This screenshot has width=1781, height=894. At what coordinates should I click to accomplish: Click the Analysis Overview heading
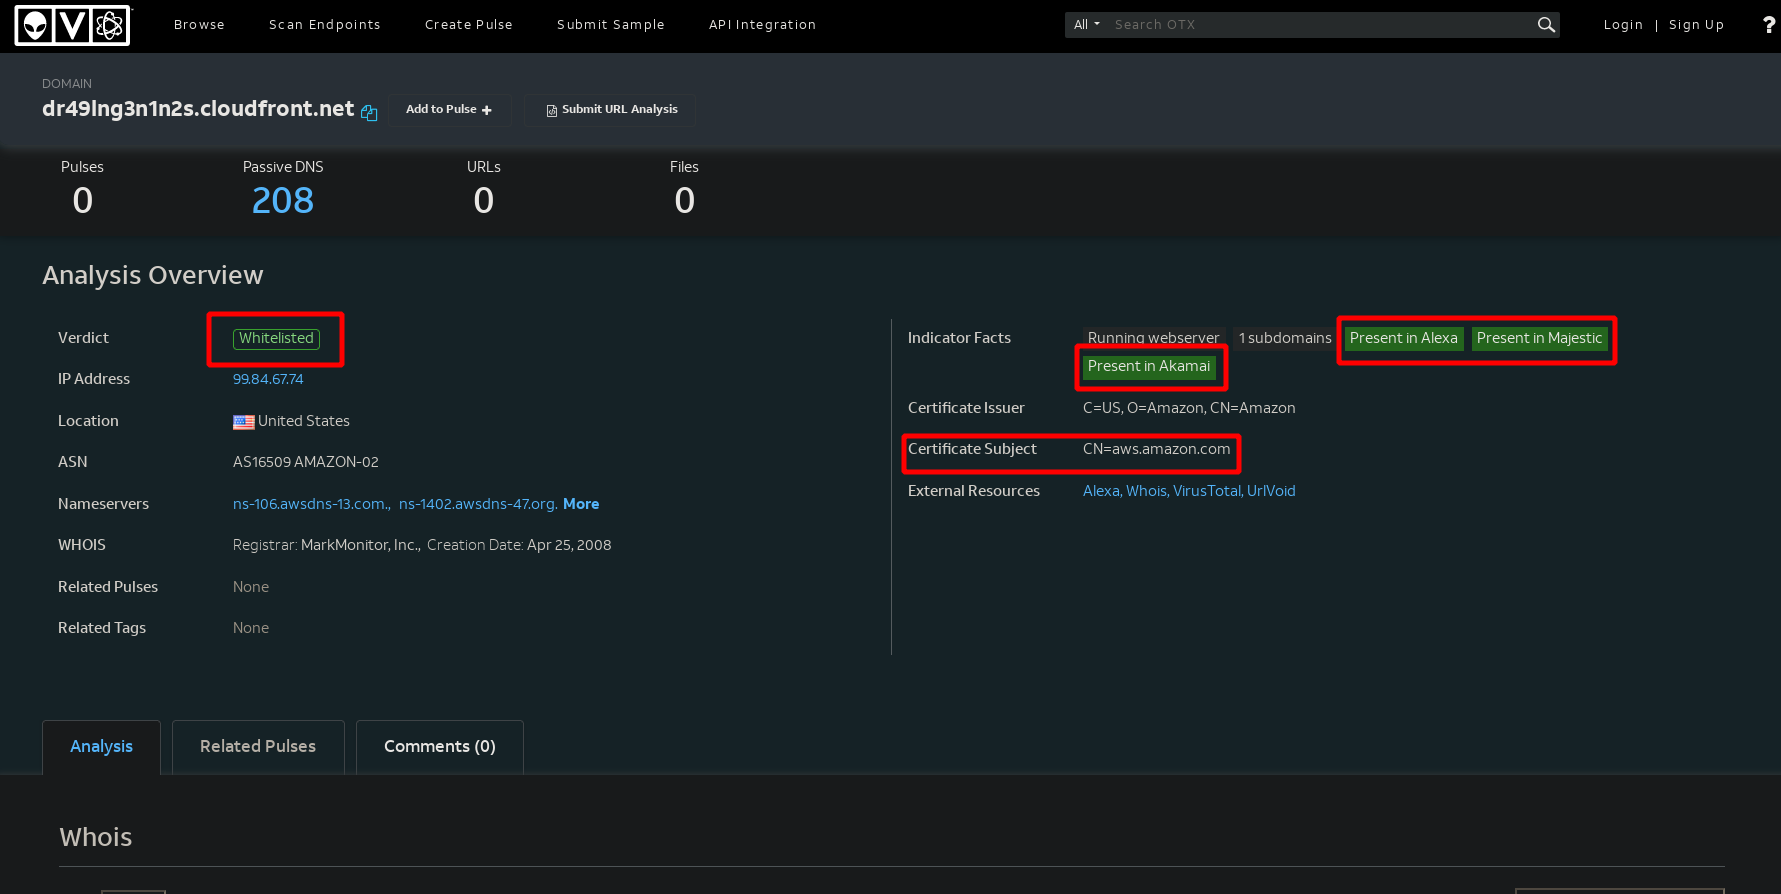coord(153,275)
